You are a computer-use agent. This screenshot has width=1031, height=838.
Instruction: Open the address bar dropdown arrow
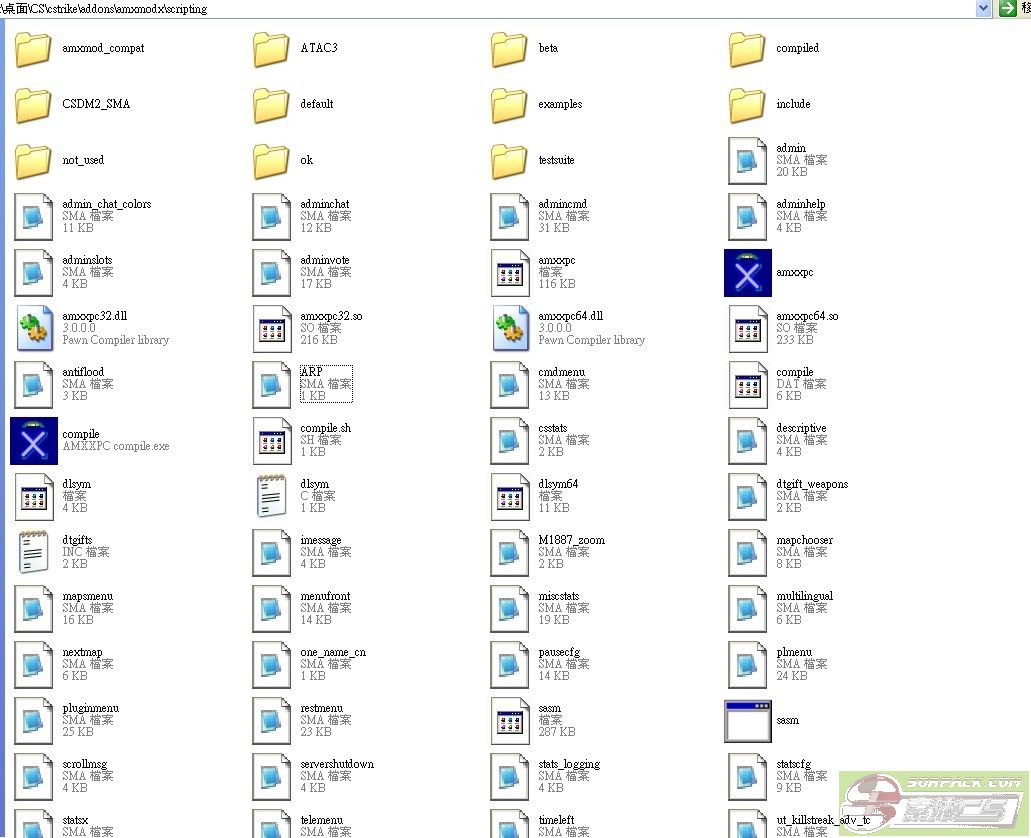[983, 8]
